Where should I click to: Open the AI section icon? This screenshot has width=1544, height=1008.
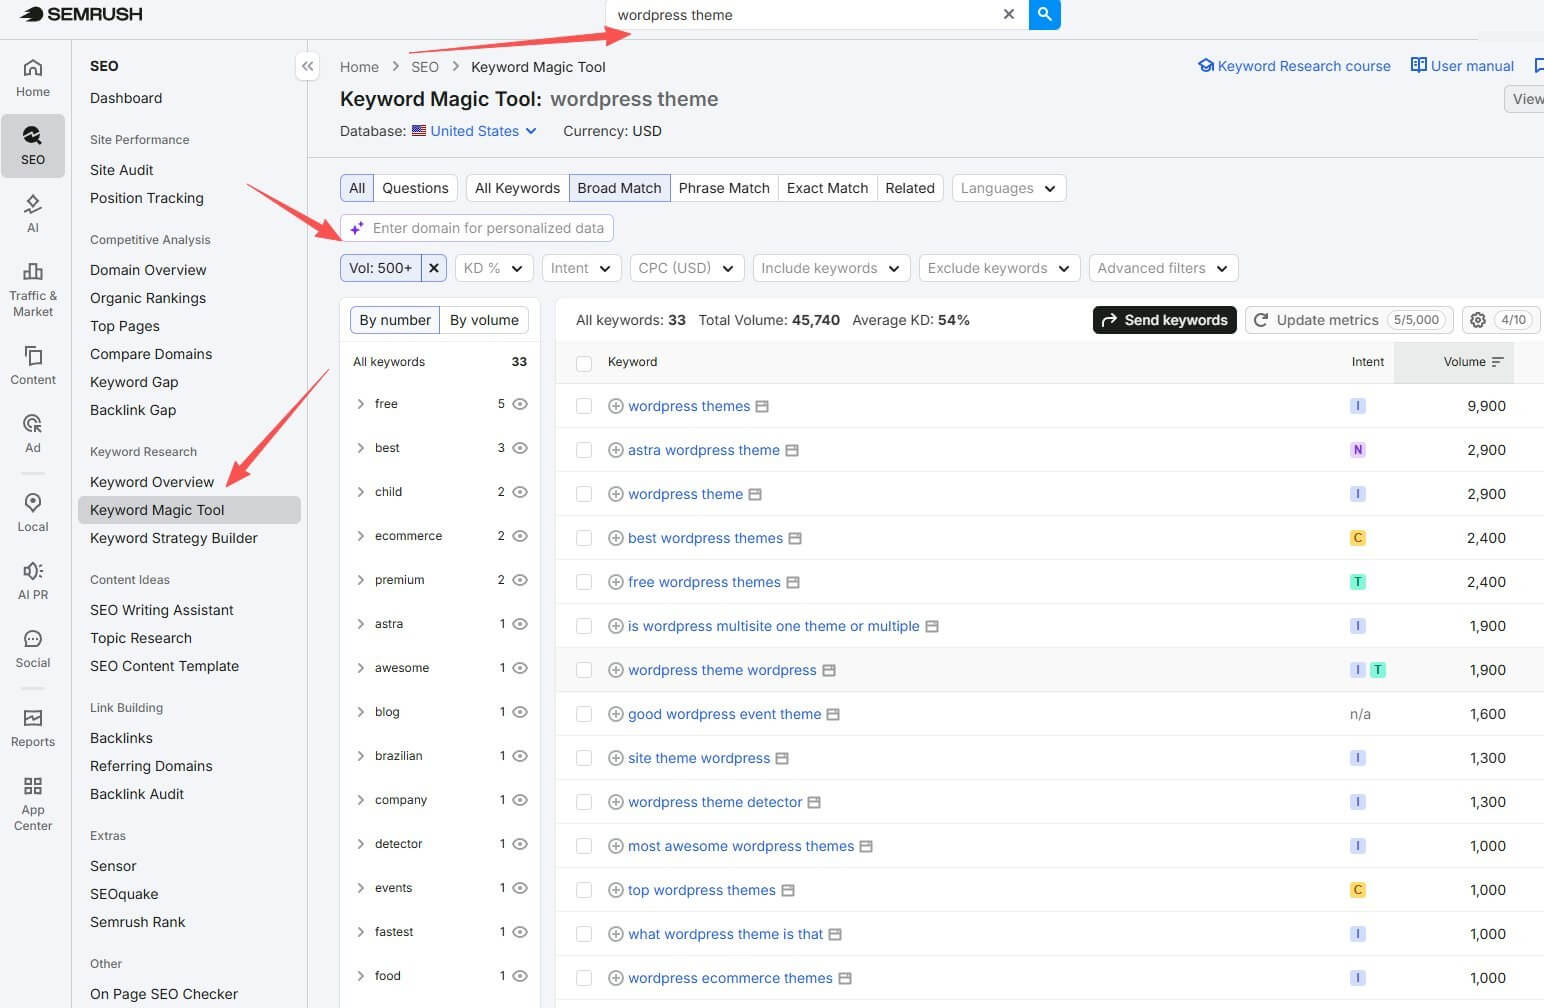pos(33,213)
